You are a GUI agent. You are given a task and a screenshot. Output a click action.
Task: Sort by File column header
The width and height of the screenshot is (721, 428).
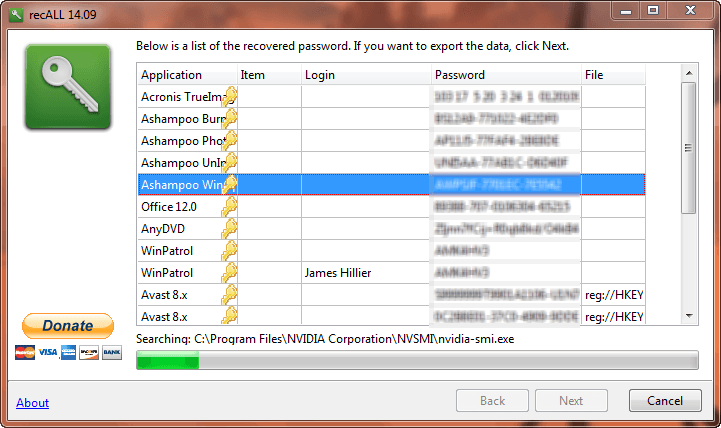pyautogui.click(x=613, y=75)
